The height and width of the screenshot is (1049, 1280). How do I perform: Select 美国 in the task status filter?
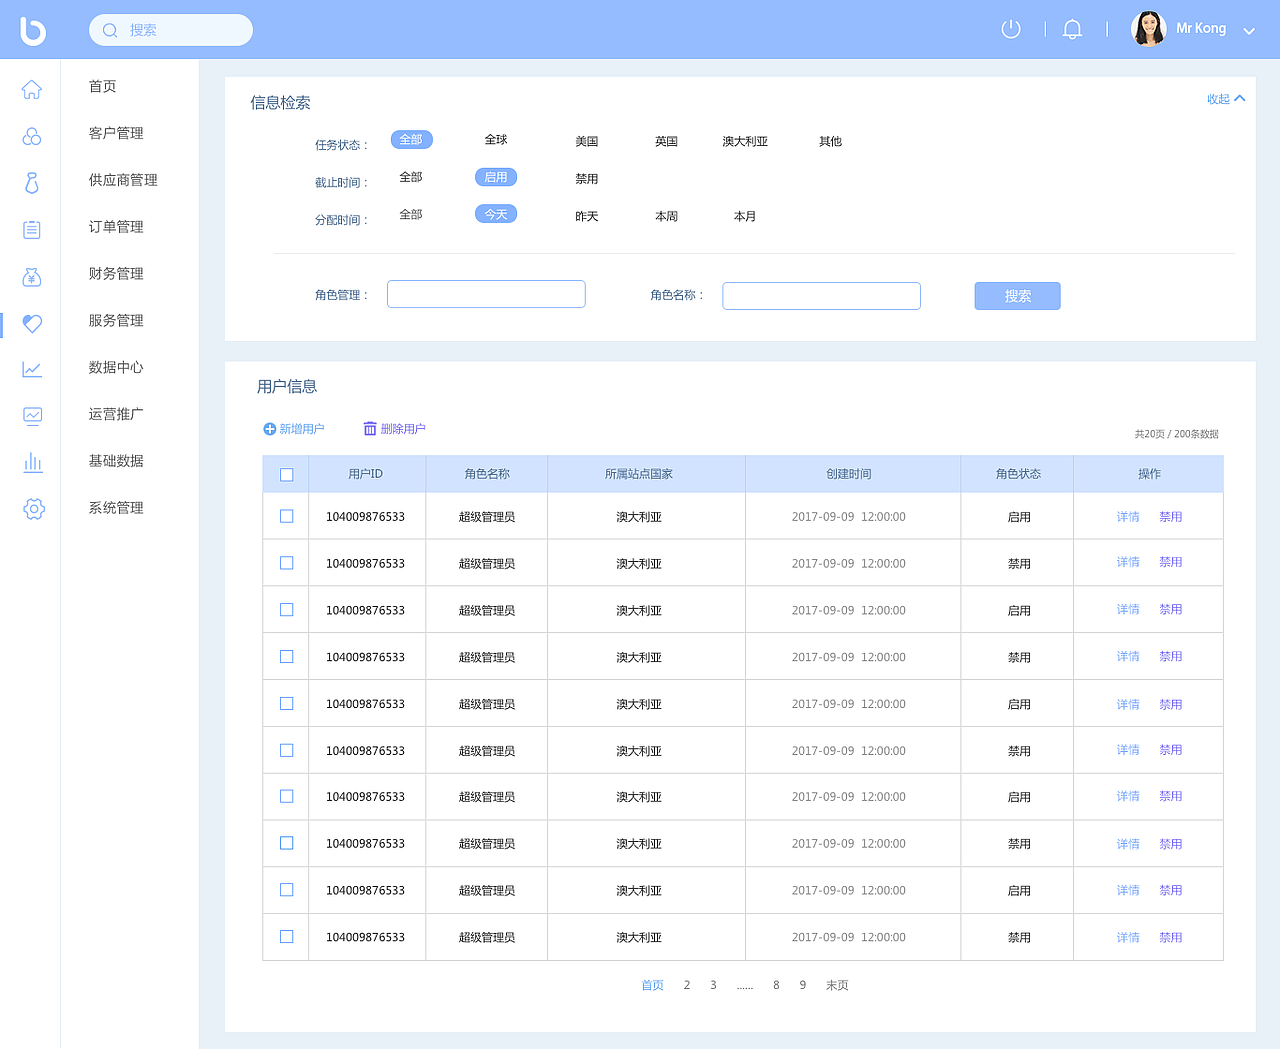[x=586, y=141]
